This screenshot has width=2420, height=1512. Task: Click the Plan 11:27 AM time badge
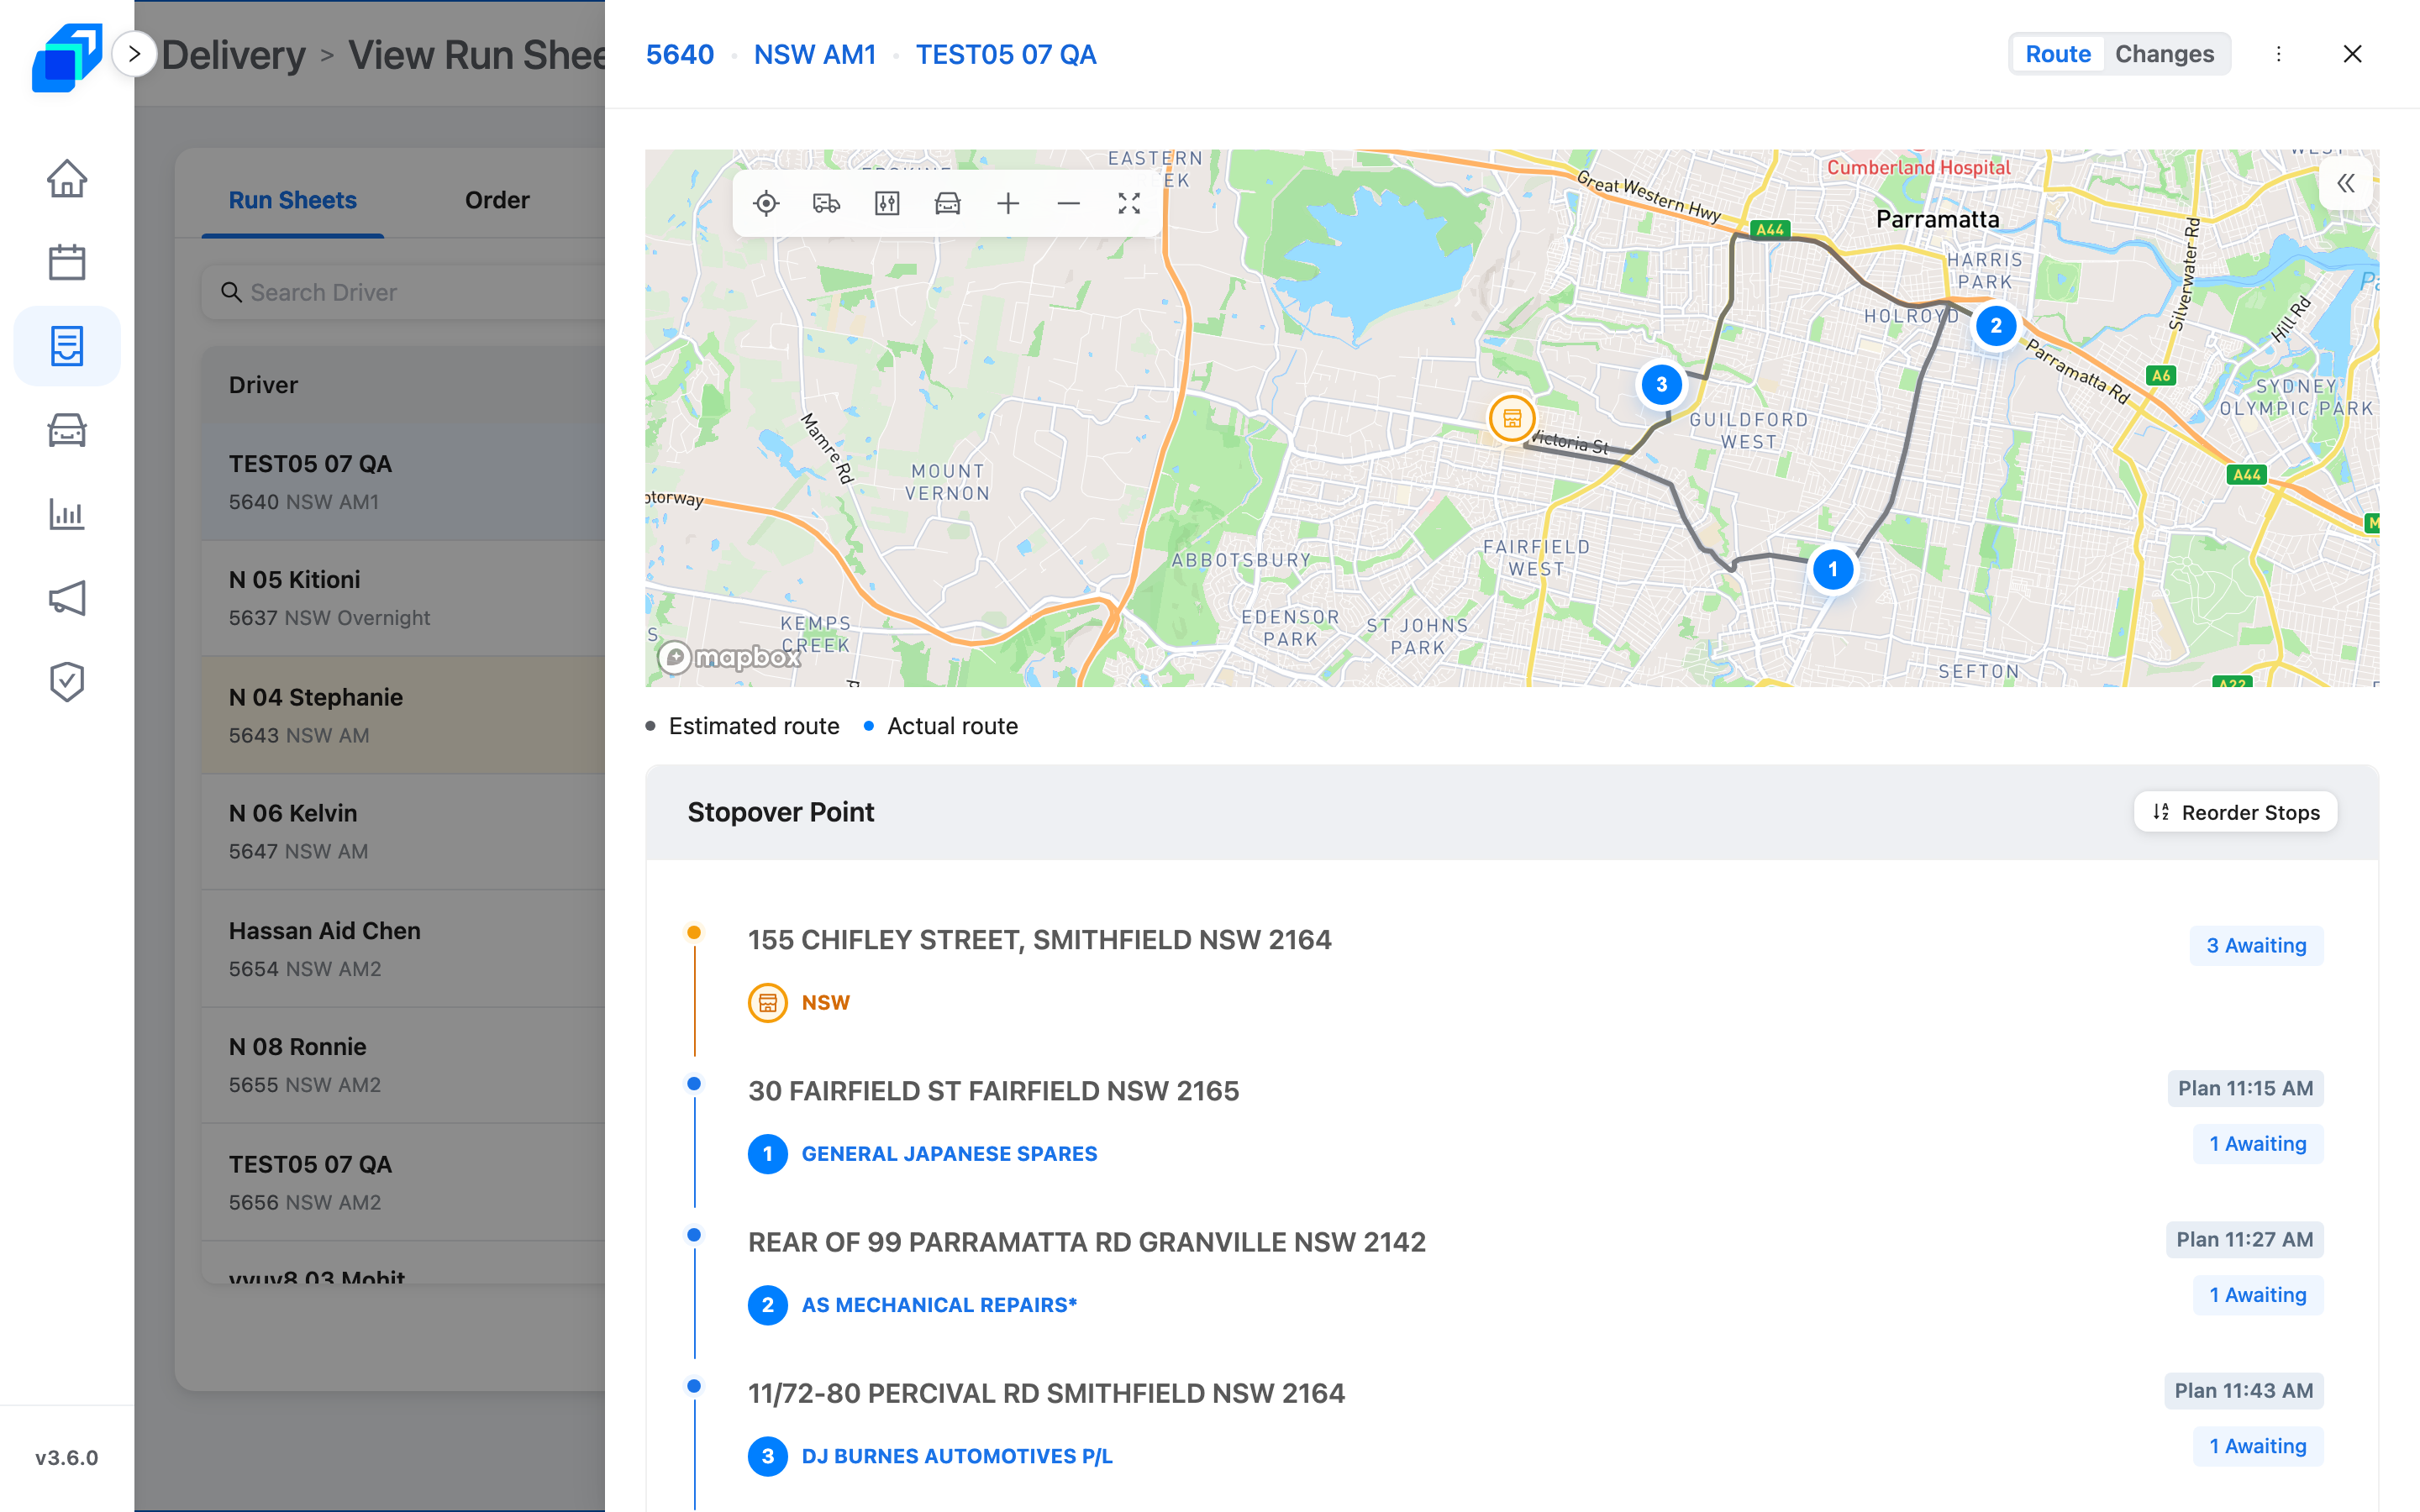click(x=2244, y=1239)
